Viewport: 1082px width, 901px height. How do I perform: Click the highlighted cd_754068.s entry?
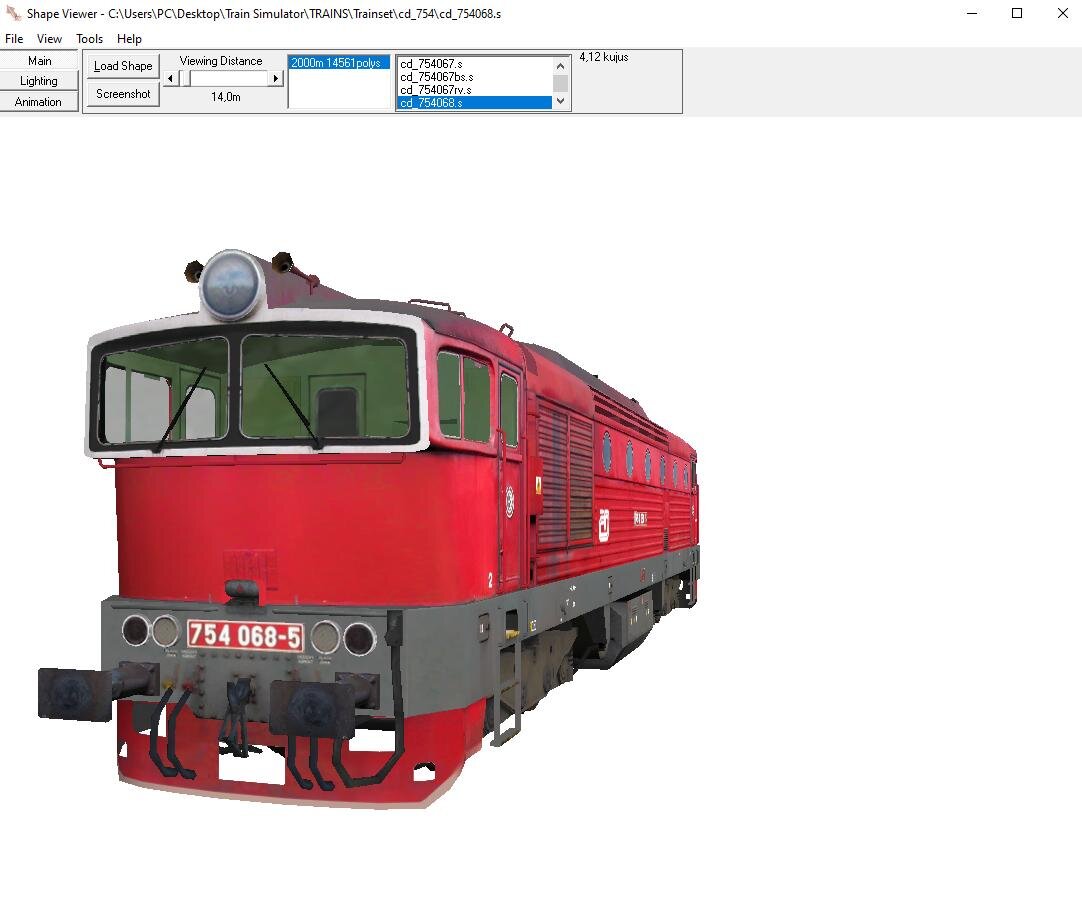pos(430,101)
